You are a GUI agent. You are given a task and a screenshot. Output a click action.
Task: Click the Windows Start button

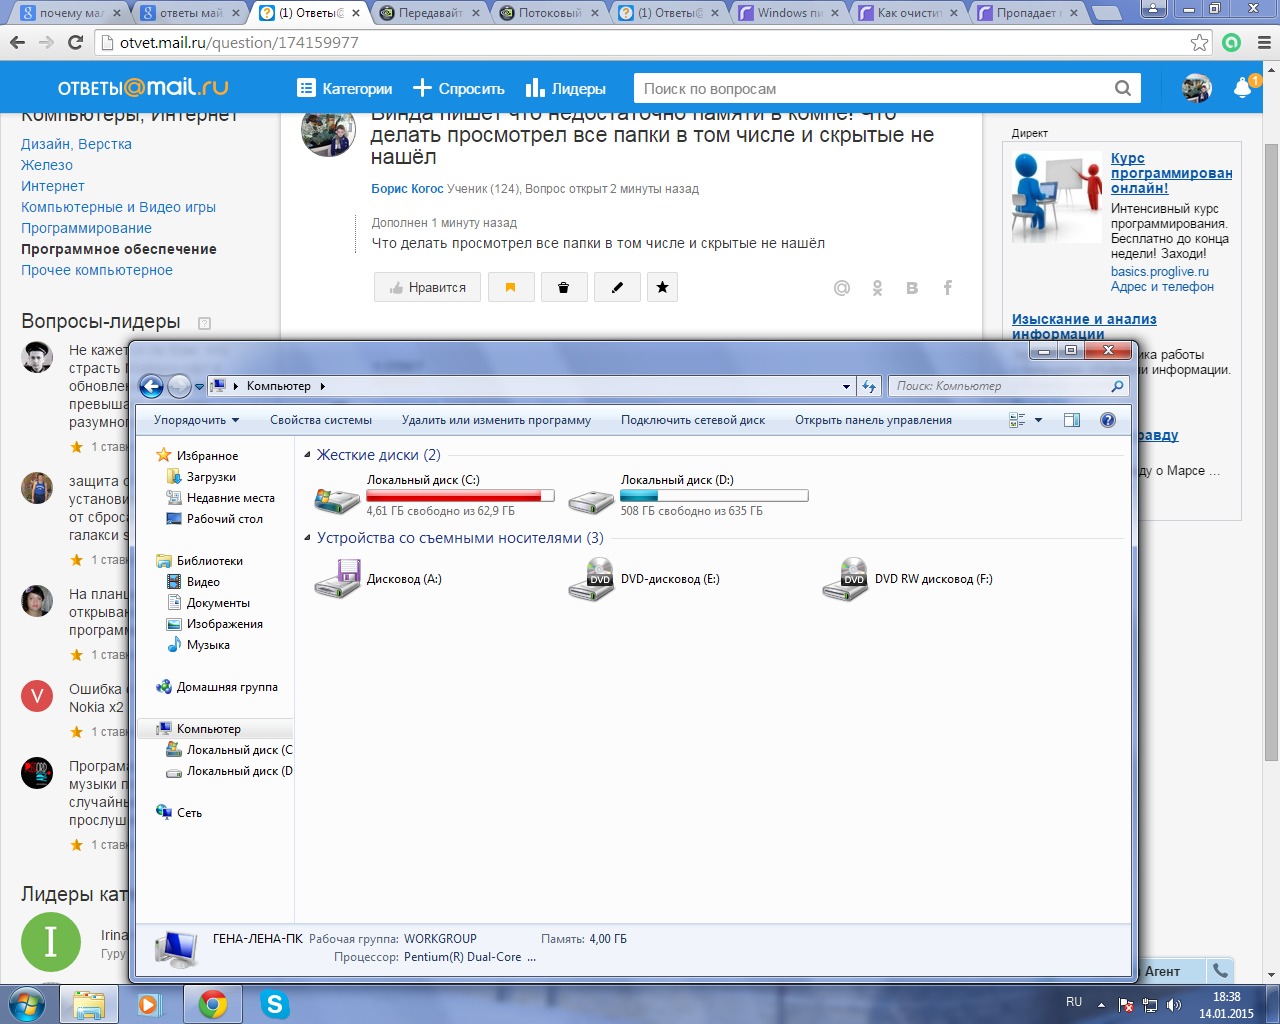pos(25,1004)
